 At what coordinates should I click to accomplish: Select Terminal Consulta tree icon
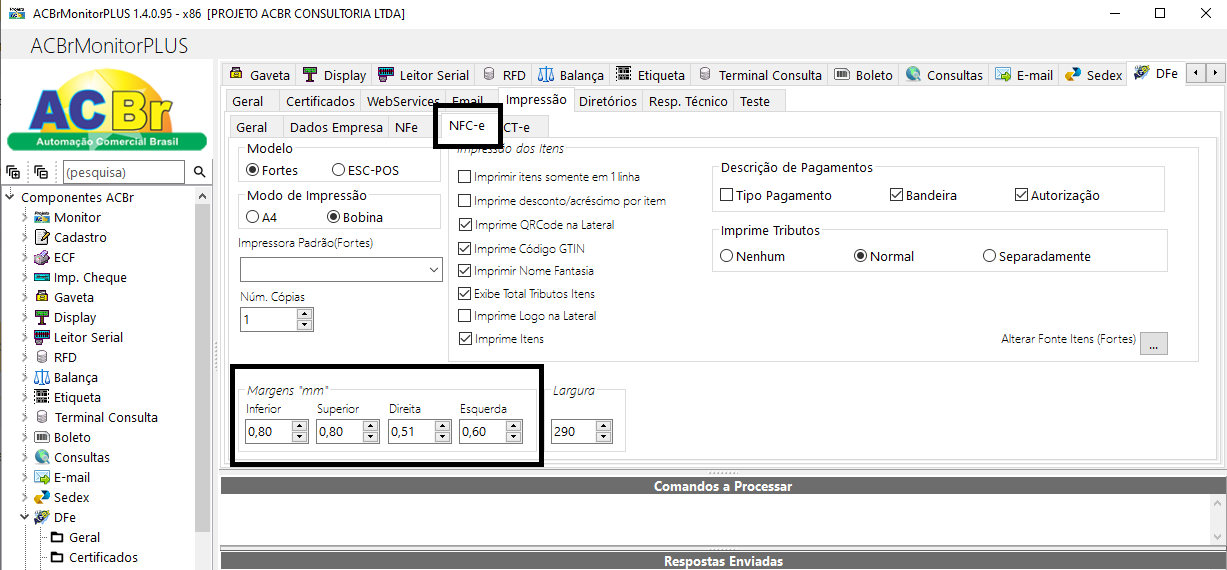(42, 417)
